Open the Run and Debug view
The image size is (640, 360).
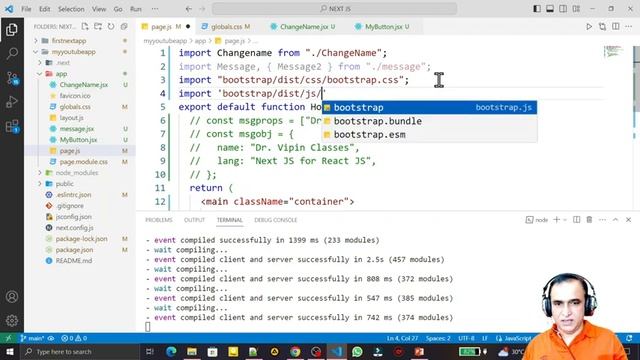tap(12, 102)
